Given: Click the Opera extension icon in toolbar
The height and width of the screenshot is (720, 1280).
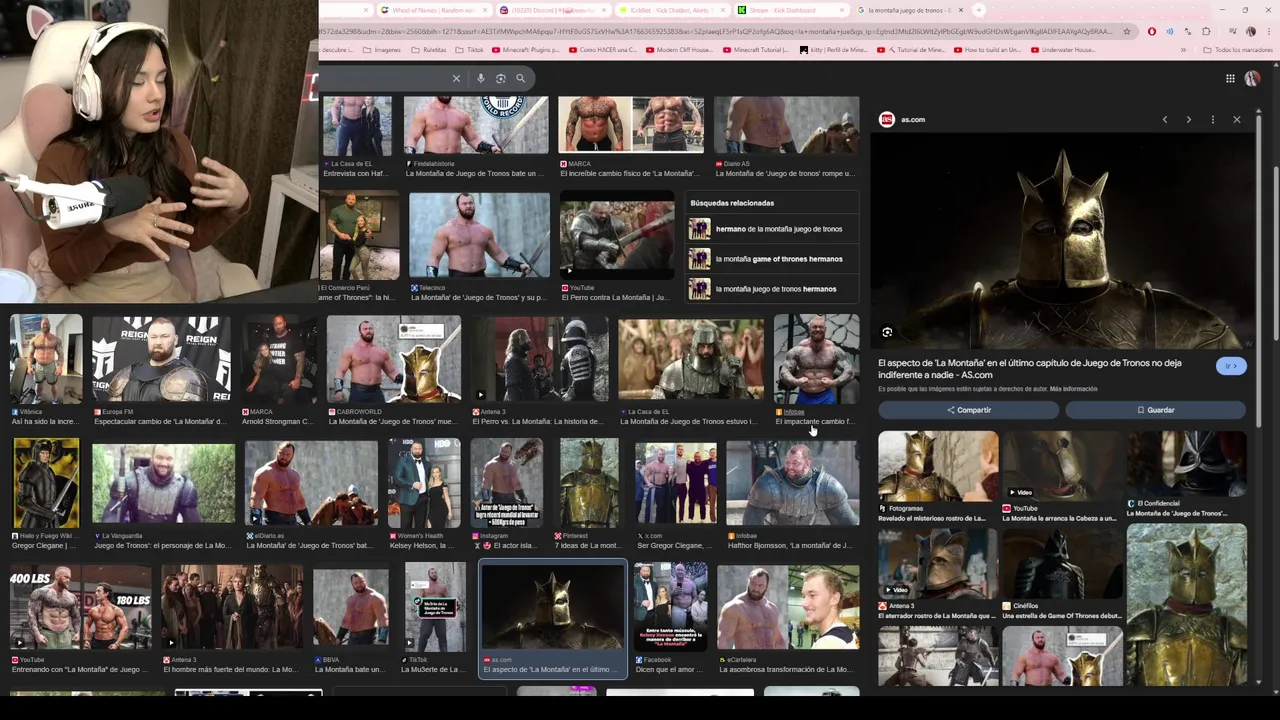Looking at the screenshot, I should (x=1152, y=31).
